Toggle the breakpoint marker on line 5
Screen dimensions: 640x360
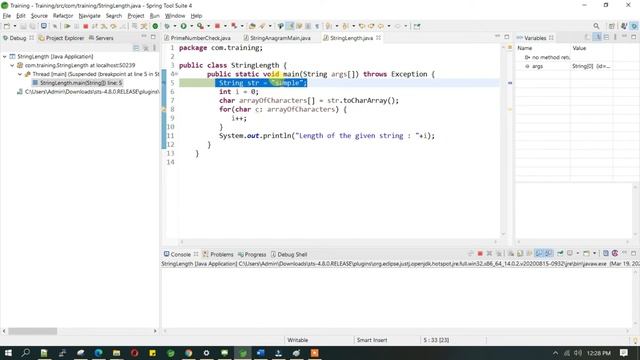(164, 83)
